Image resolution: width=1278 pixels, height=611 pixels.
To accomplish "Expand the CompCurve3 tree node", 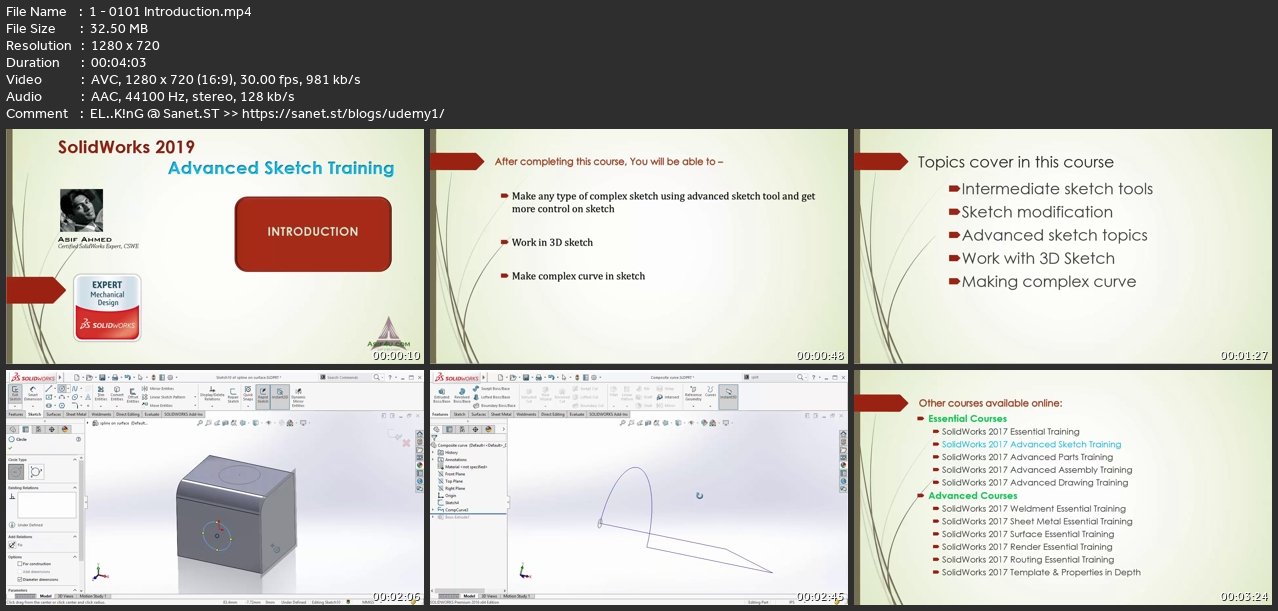I will (433, 510).
